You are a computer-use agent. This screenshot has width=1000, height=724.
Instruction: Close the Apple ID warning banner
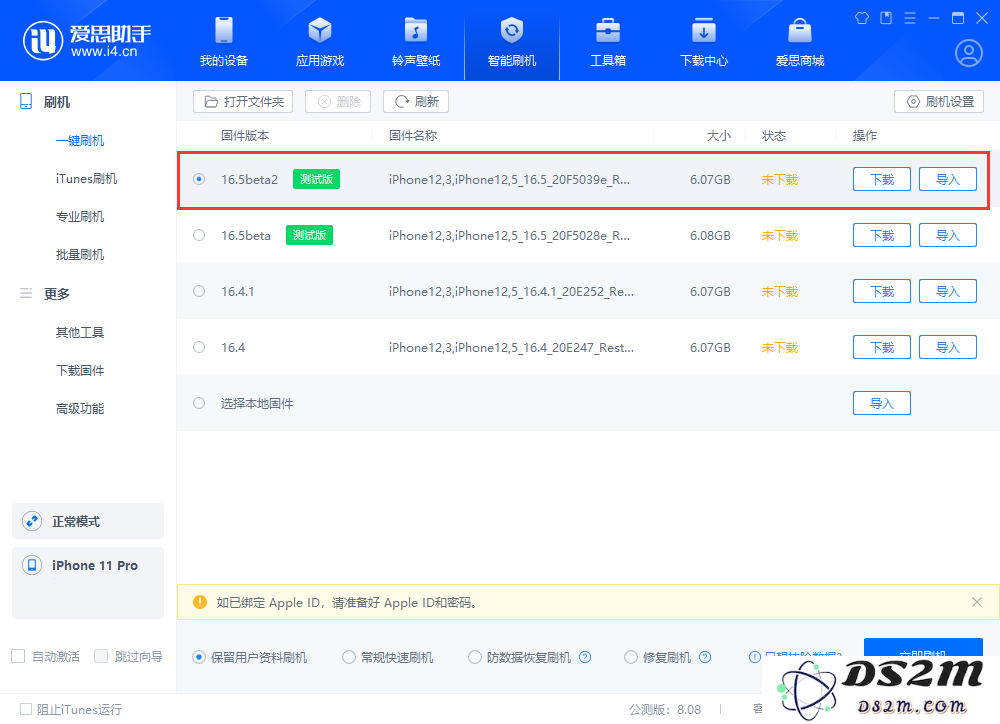(976, 602)
